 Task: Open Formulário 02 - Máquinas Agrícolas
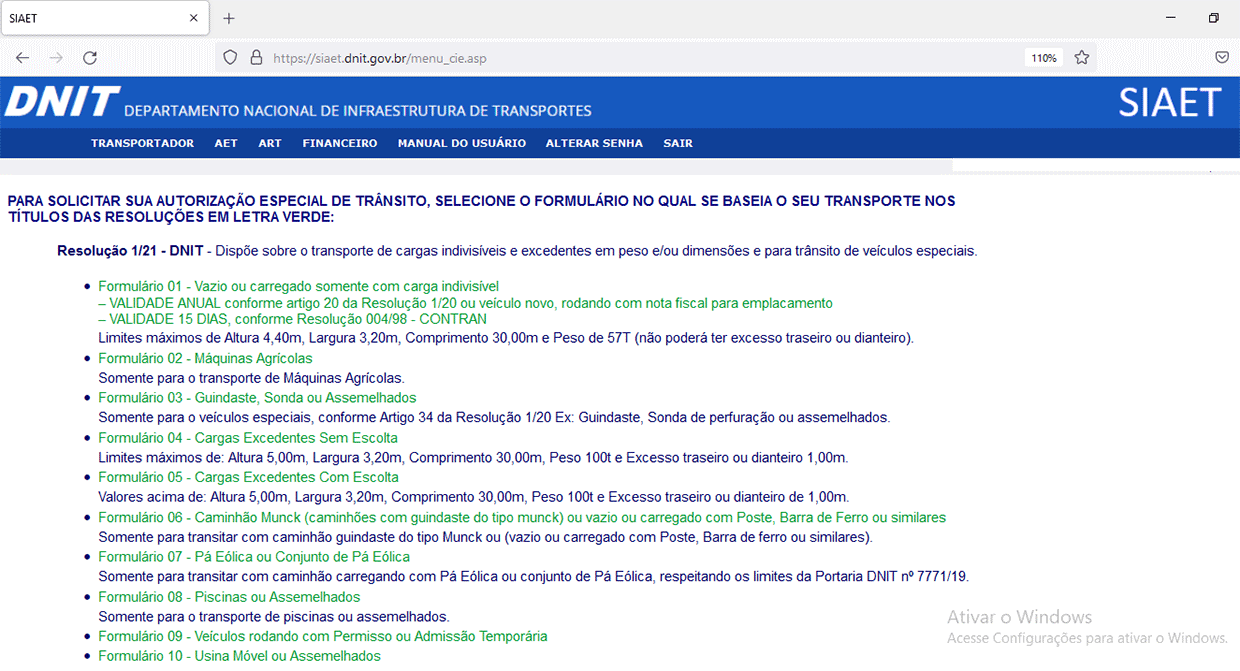click(205, 358)
